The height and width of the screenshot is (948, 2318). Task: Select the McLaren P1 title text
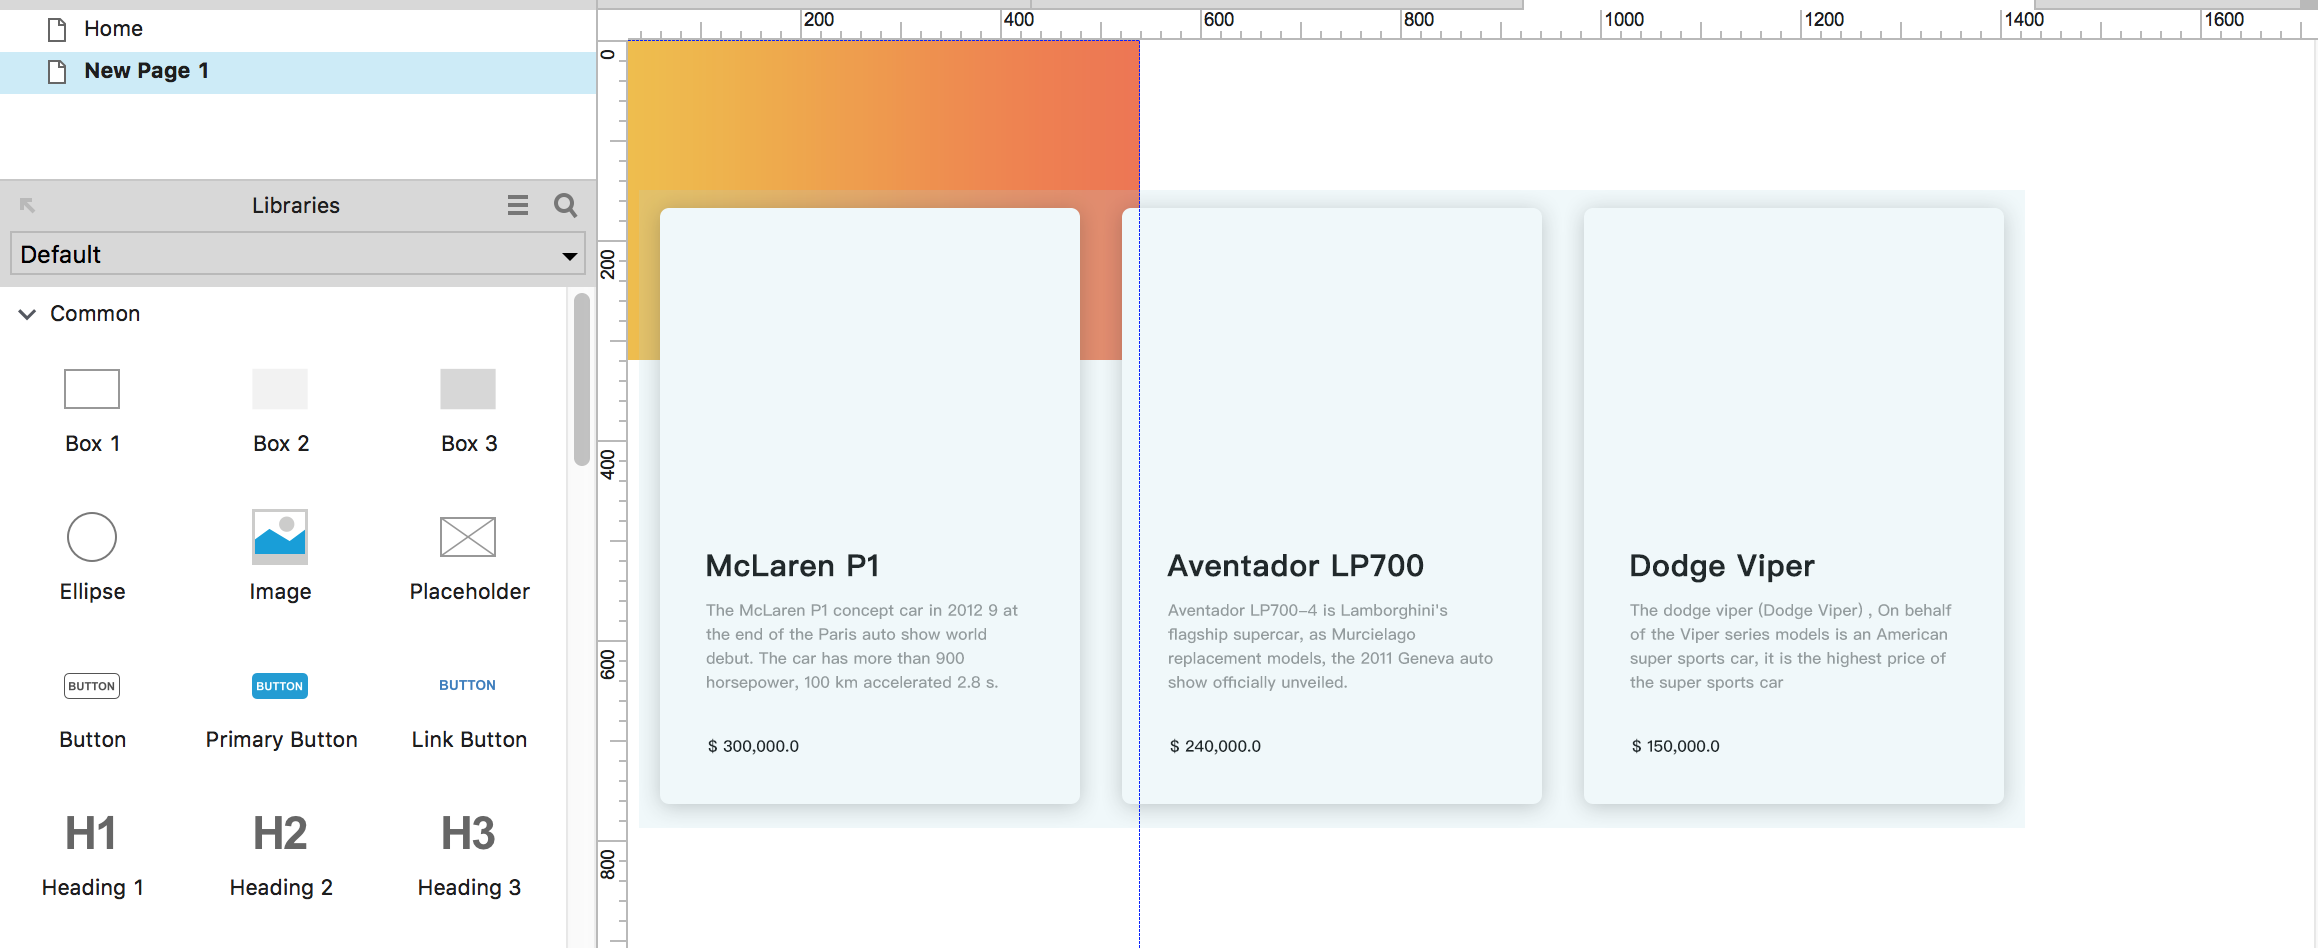pos(792,566)
